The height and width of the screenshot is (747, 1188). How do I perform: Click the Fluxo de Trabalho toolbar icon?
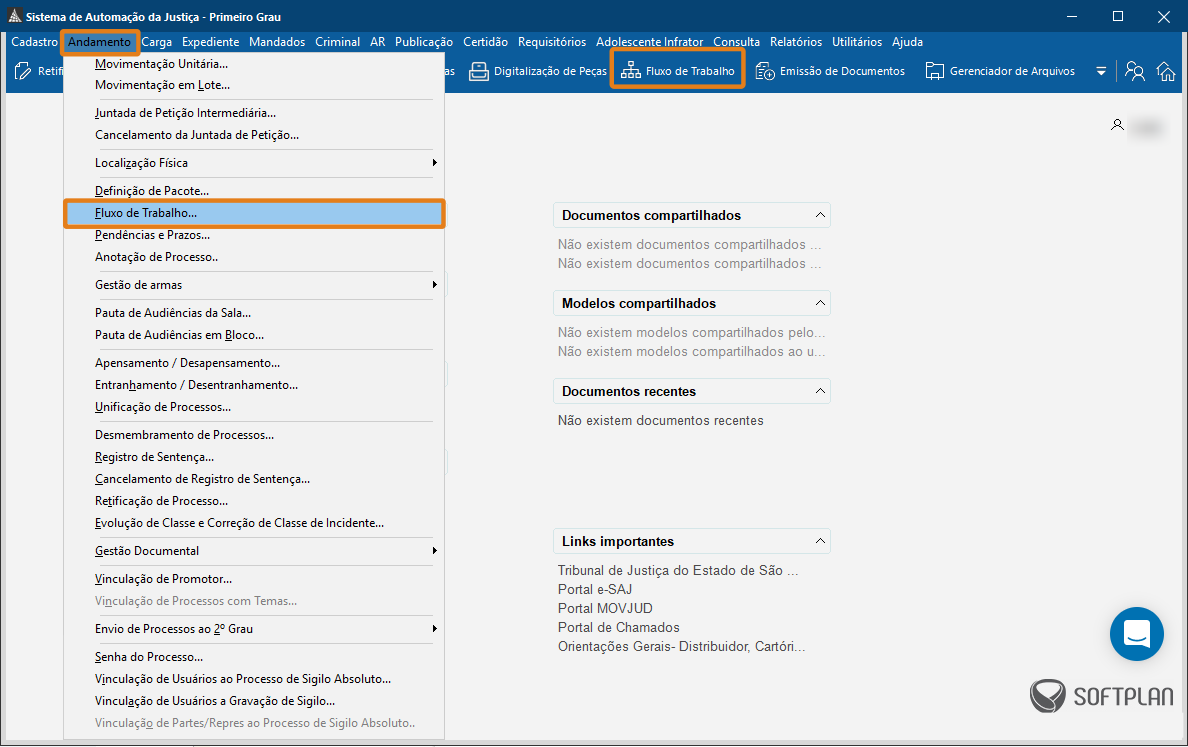(630, 71)
